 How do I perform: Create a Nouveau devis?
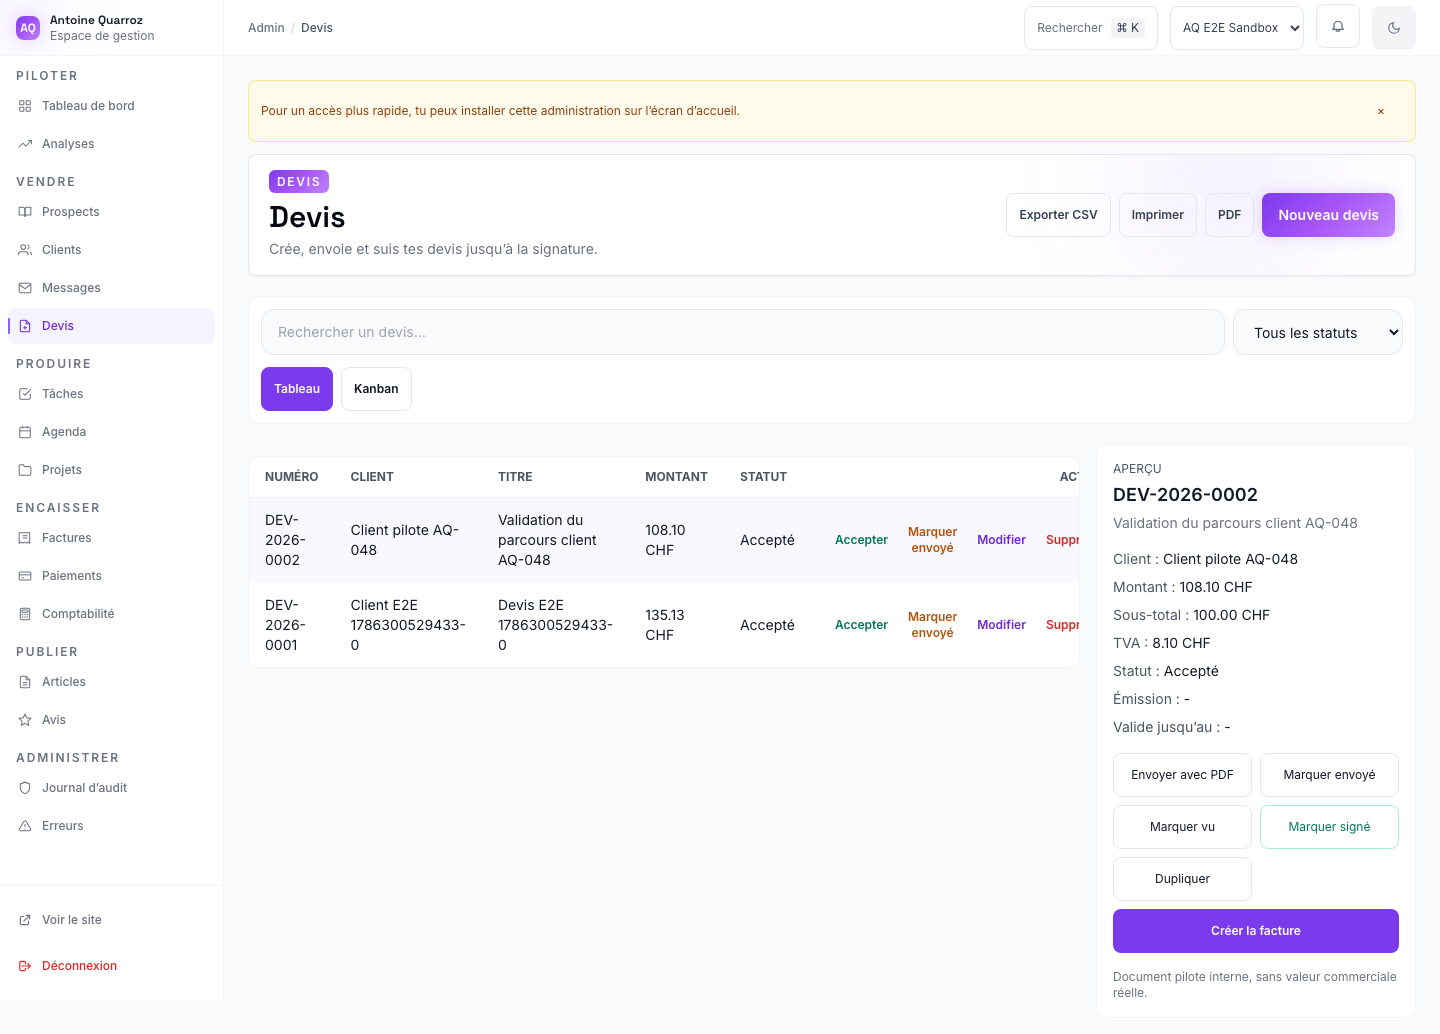(1328, 215)
